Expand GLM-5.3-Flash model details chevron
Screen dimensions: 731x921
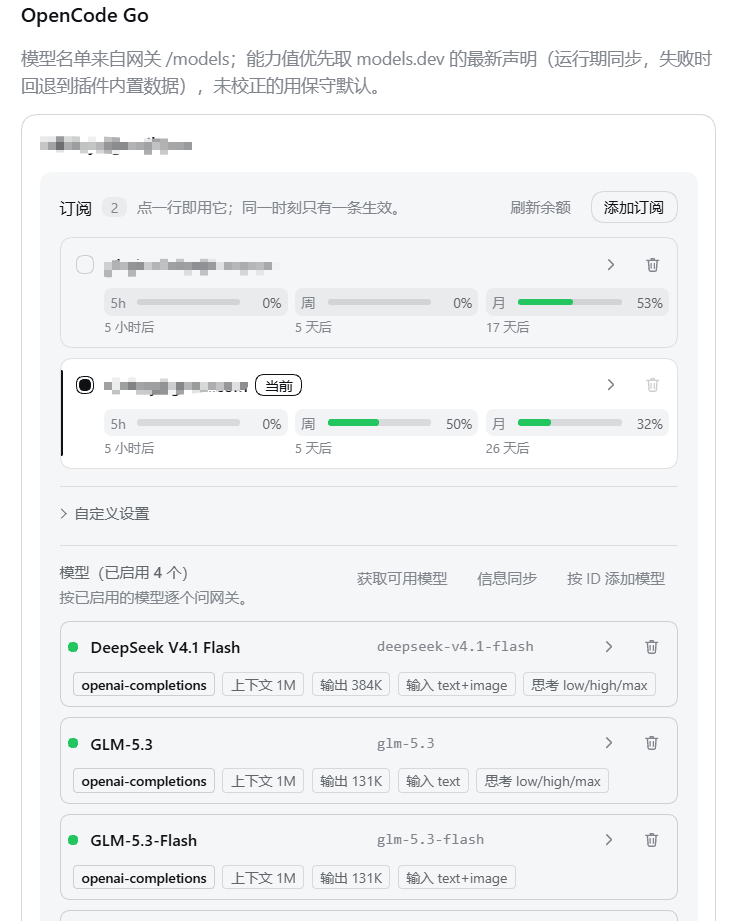pos(609,840)
